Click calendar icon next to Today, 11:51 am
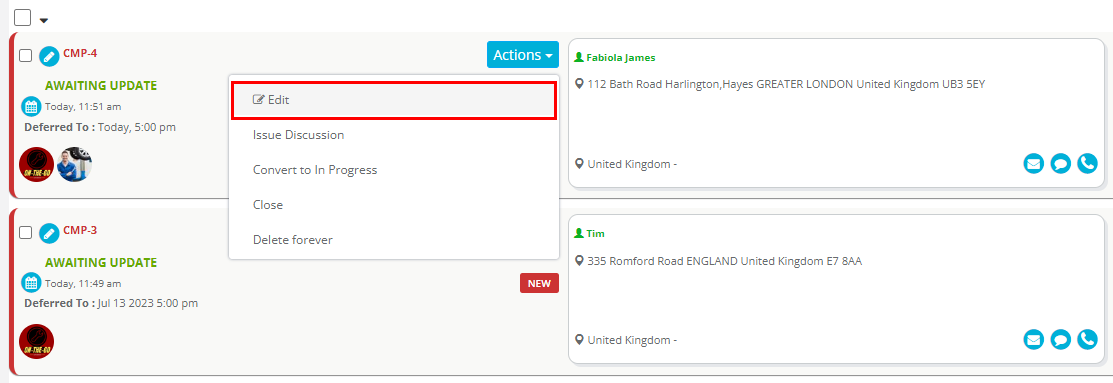The height and width of the screenshot is (383, 1113). (31, 107)
